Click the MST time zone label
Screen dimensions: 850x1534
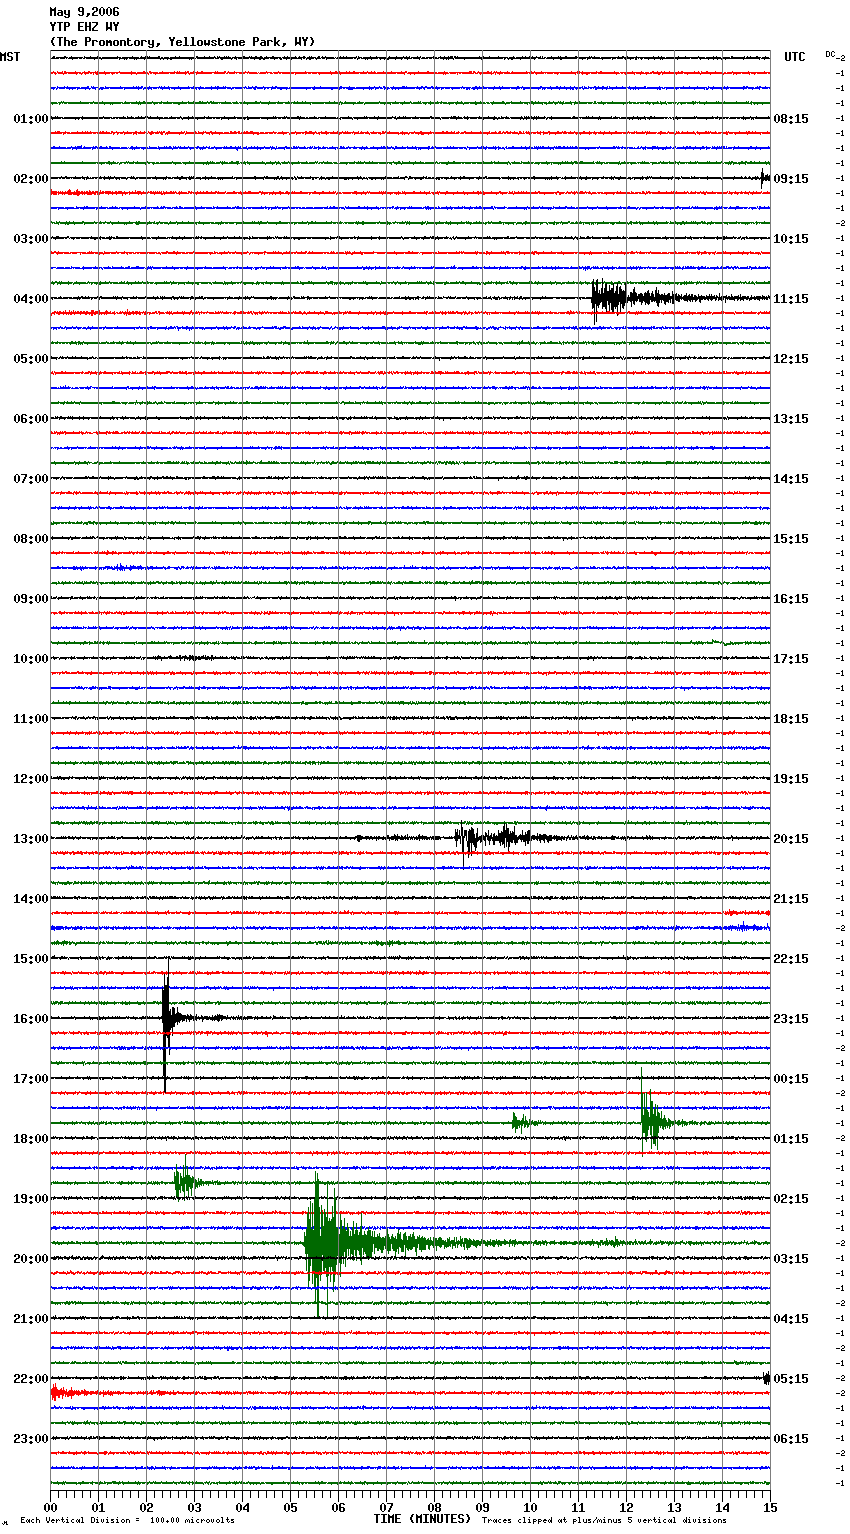point(10,57)
